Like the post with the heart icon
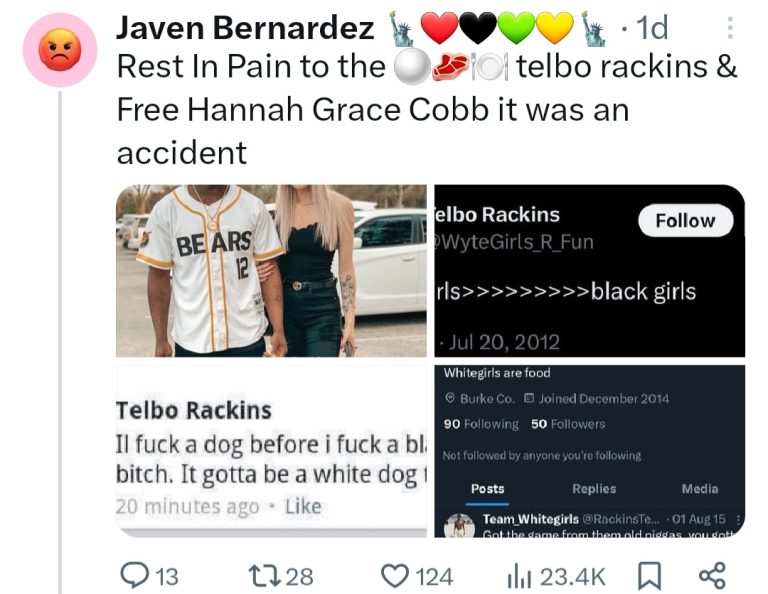Viewport: 768px width, 594px height. (x=395, y=576)
